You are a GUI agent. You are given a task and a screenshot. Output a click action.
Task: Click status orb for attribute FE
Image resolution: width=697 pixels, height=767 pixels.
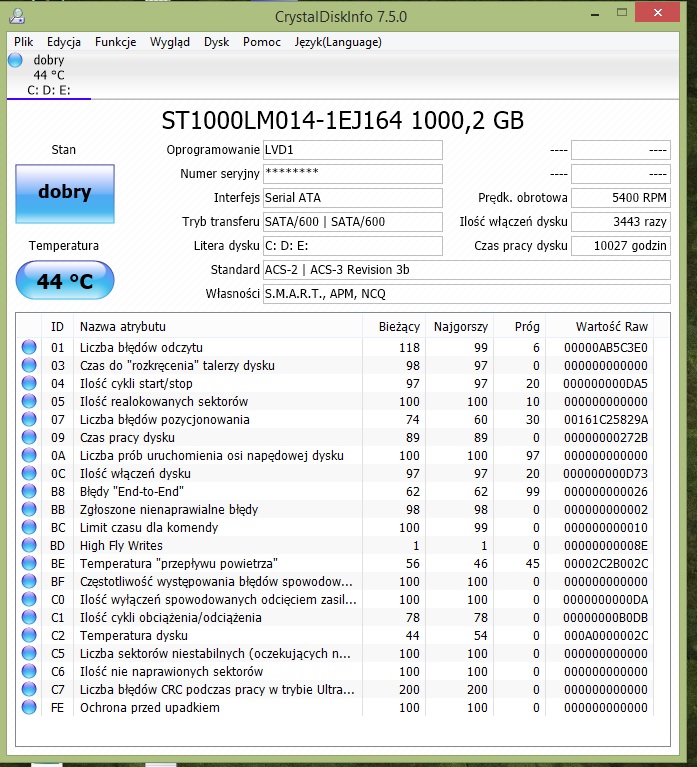point(29,708)
